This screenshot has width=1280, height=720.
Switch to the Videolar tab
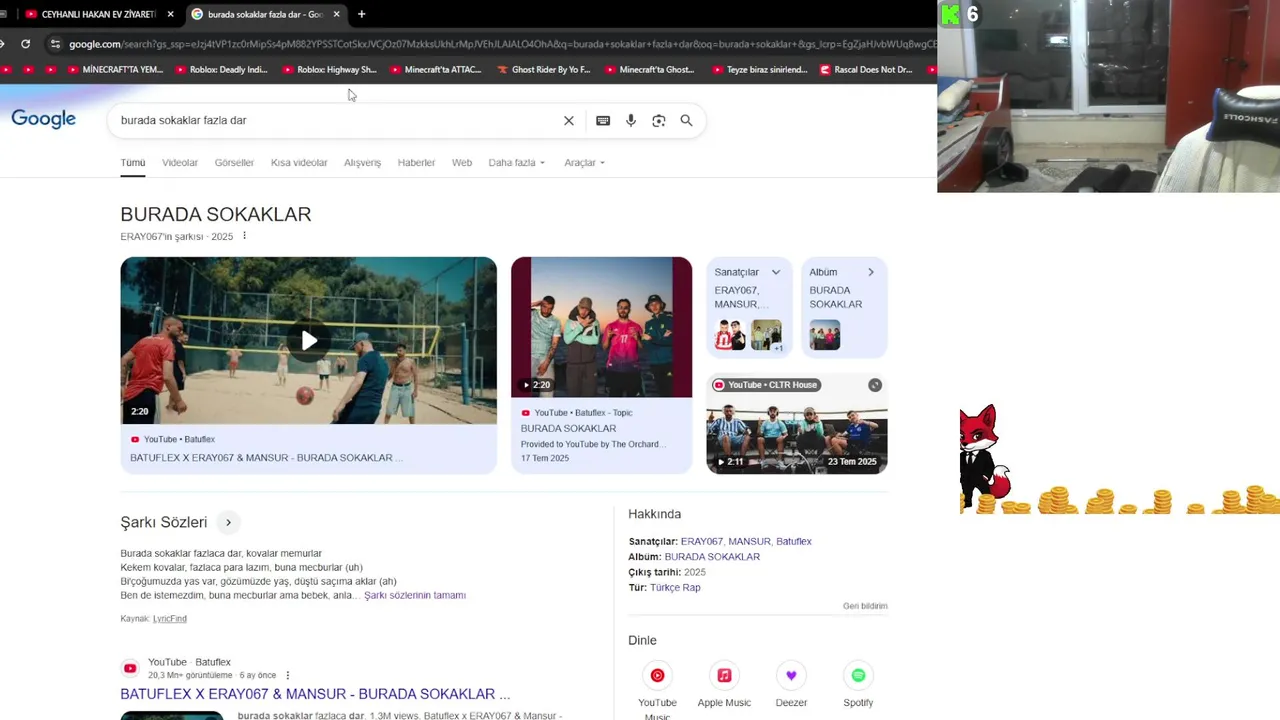[x=180, y=163]
